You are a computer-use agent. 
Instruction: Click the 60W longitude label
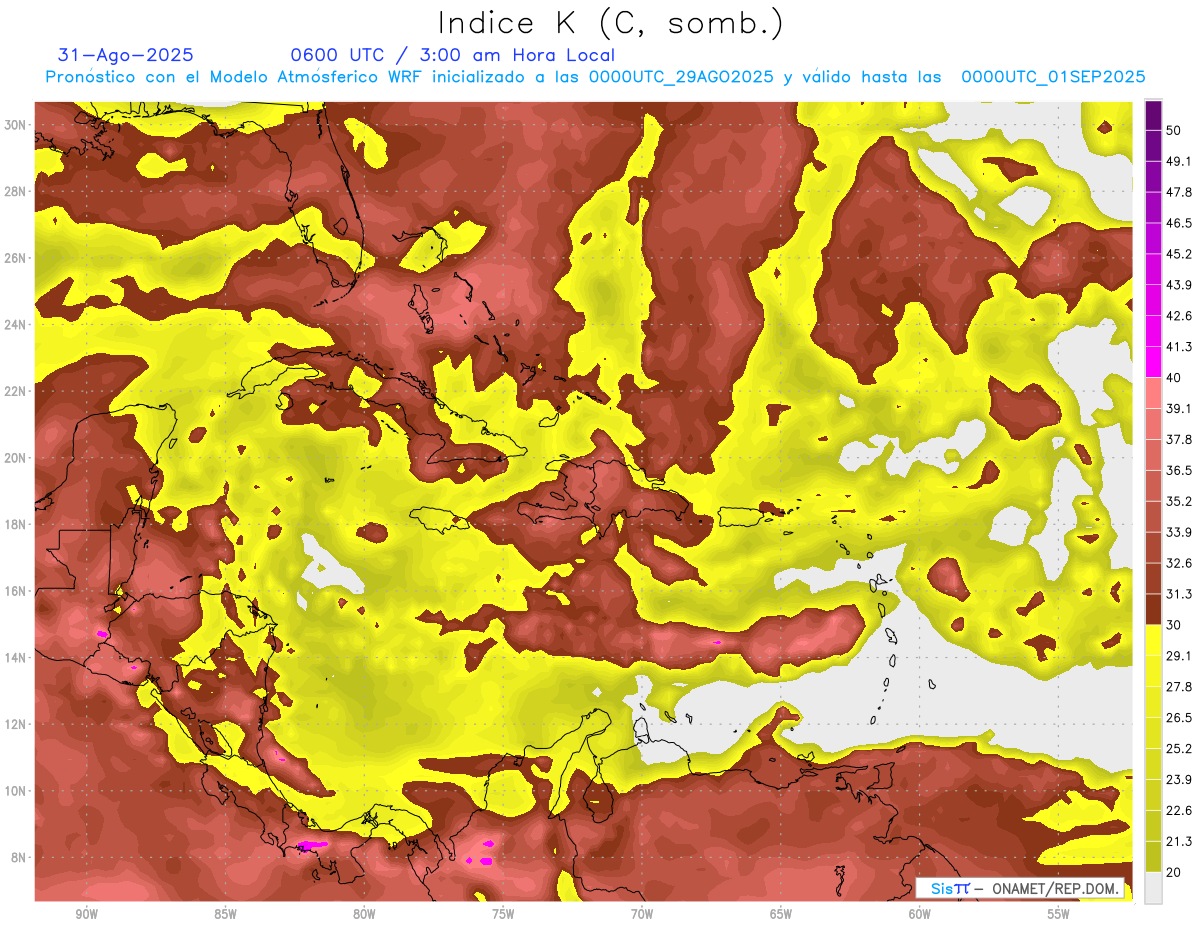point(920,914)
